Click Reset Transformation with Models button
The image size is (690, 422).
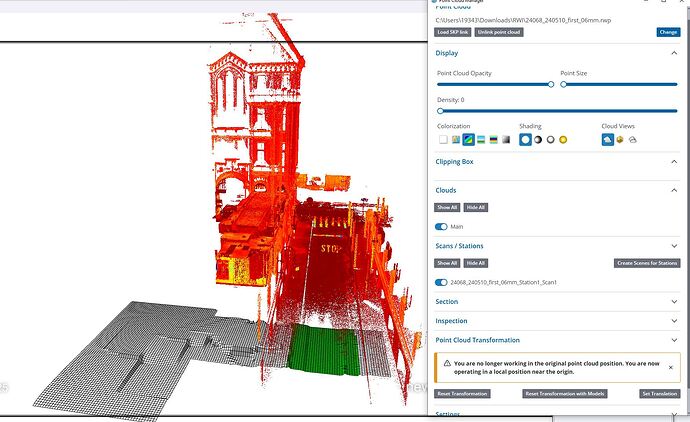565,394
